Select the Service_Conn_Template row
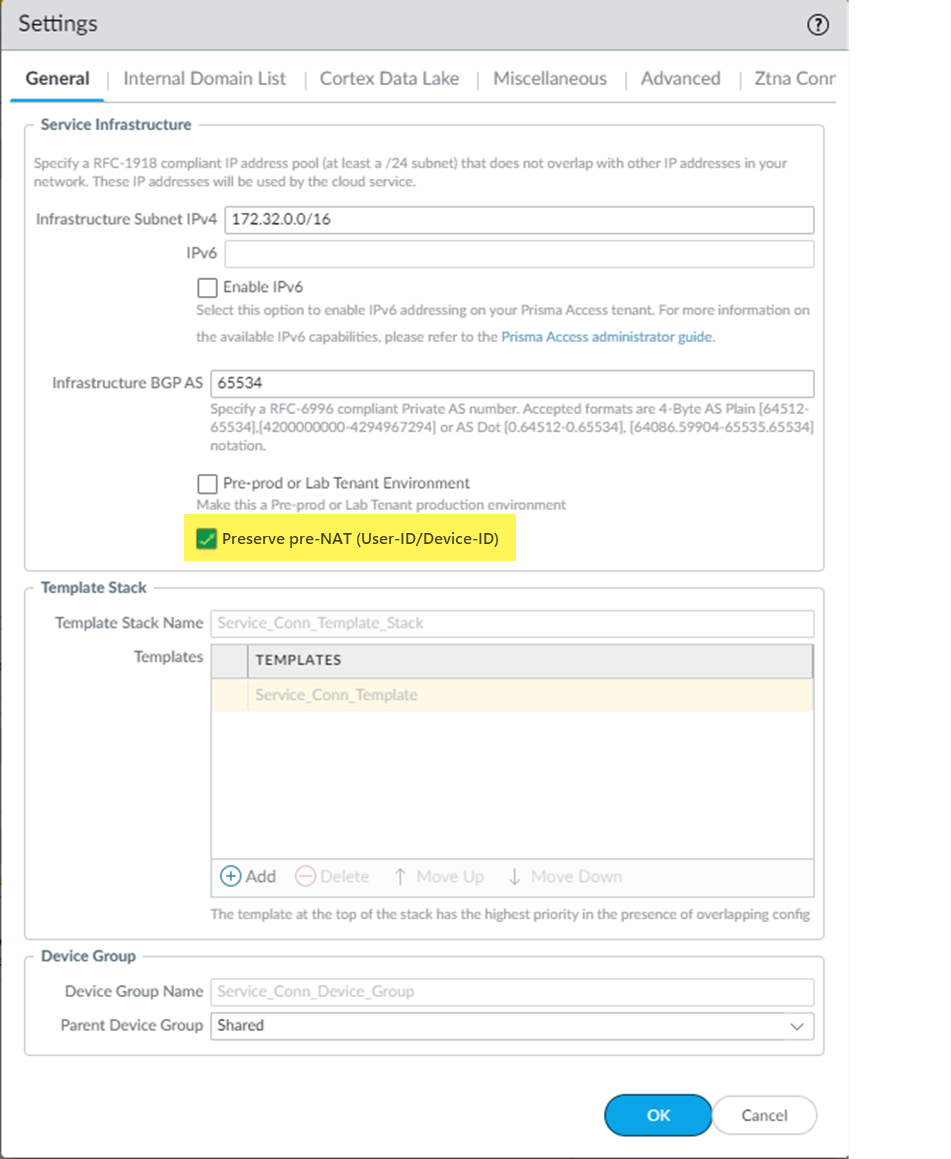 point(512,695)
